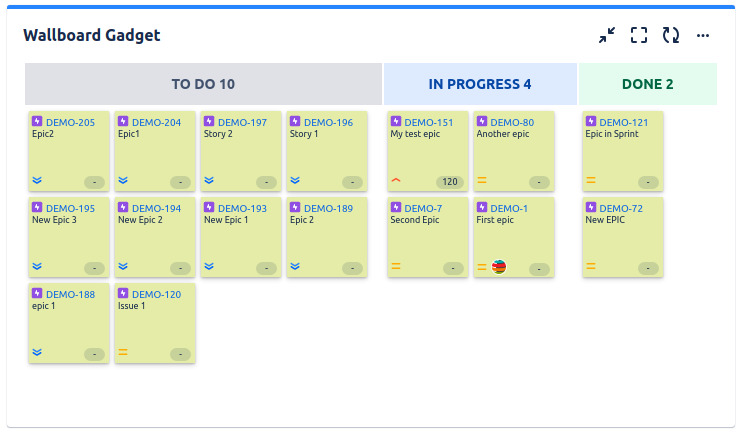740x433 pixels.
Task: Select the DONE 2 column header
Action: [x=648, y=84]
